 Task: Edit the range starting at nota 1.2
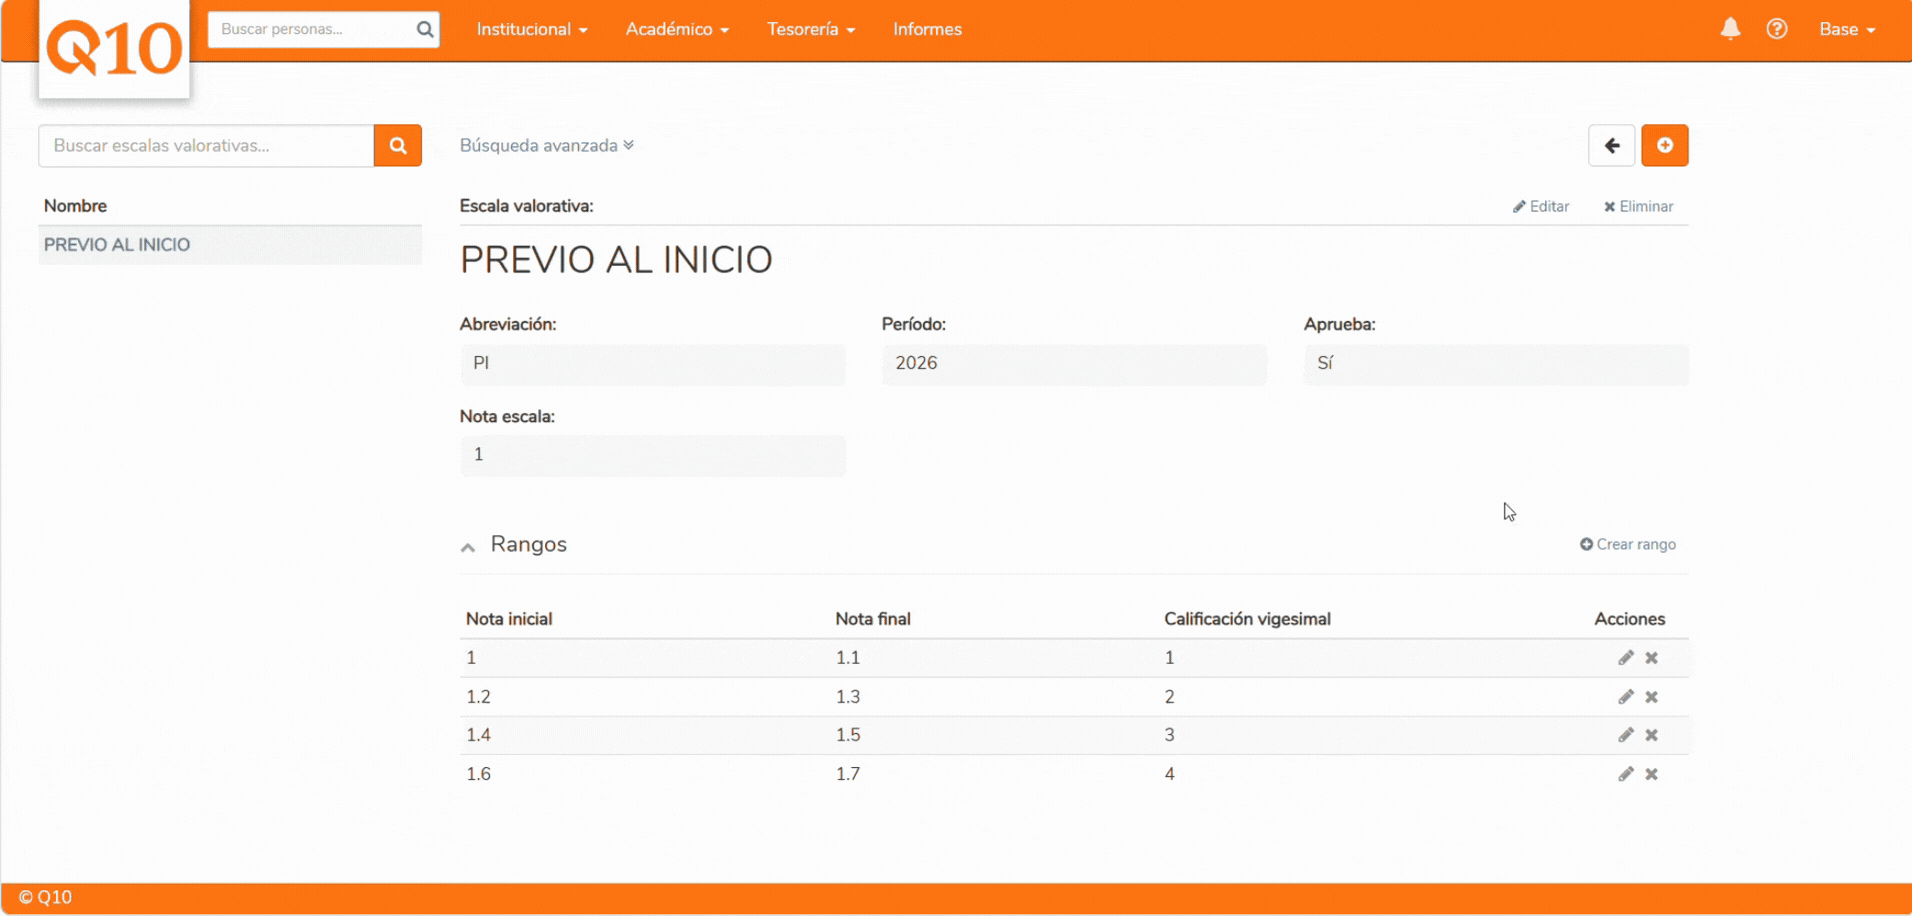[x=1626, y=697]
